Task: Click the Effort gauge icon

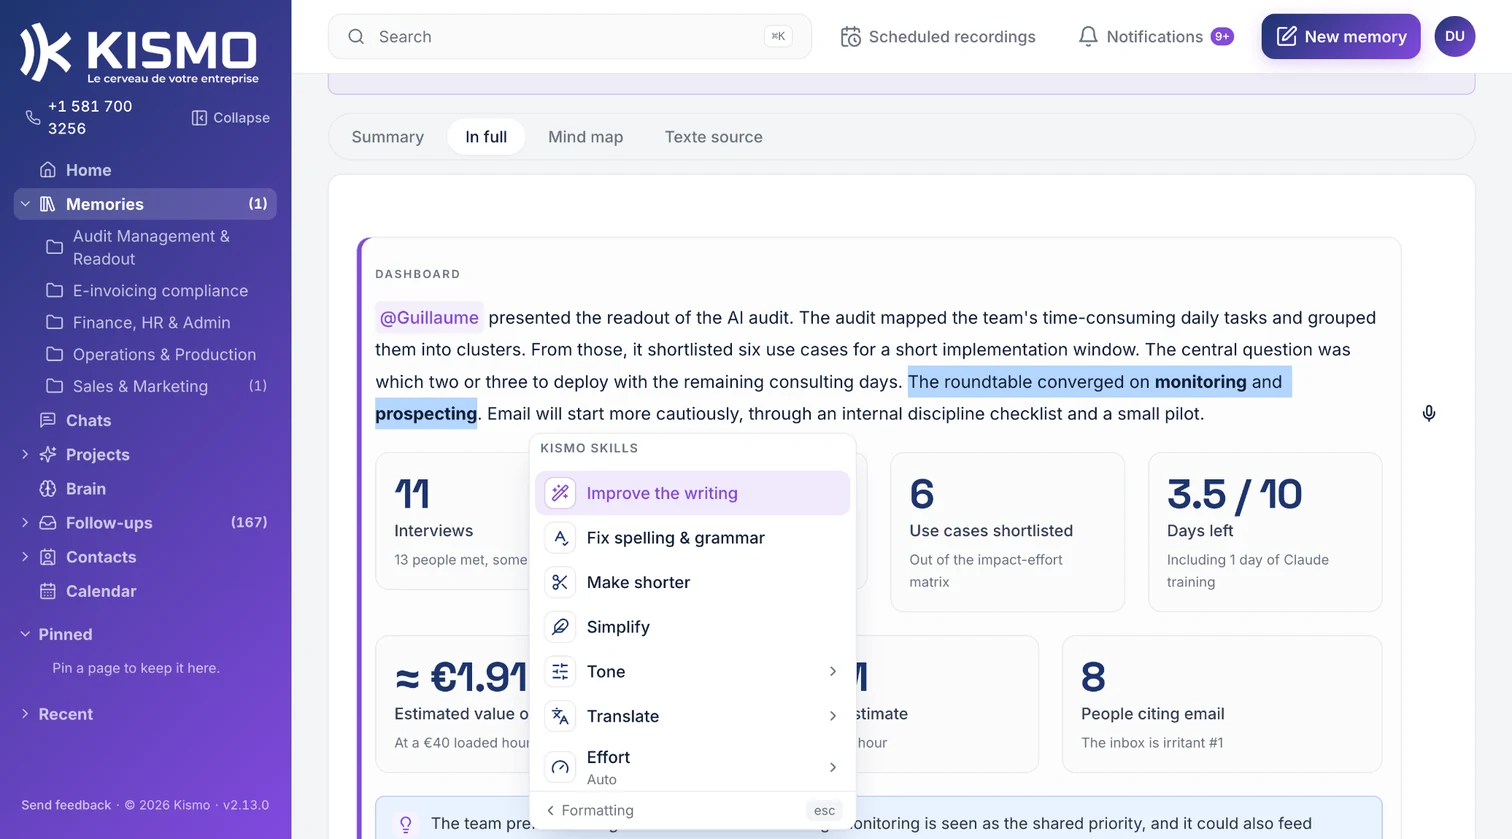Action: pyautogui.click(x=560, y=767)
